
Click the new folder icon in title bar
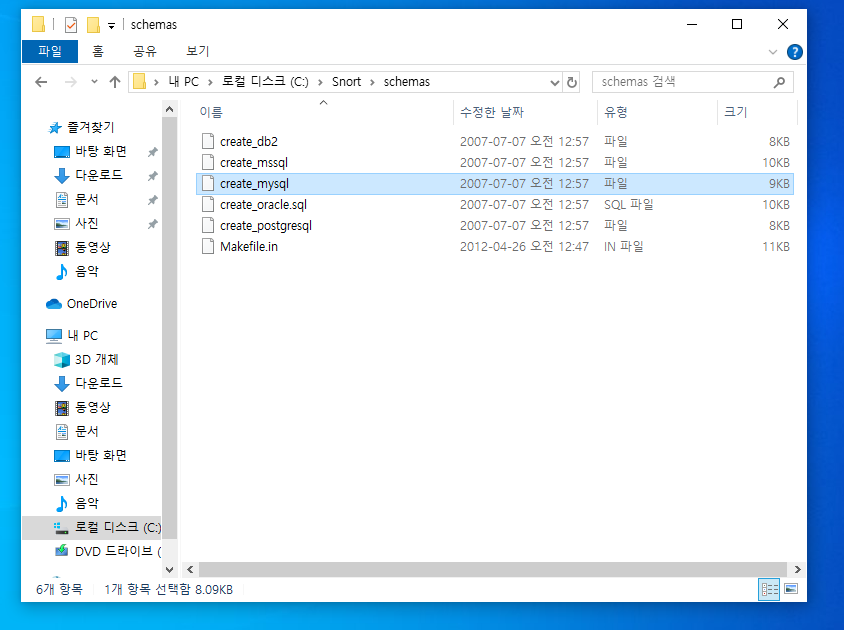tap(94, 25)
